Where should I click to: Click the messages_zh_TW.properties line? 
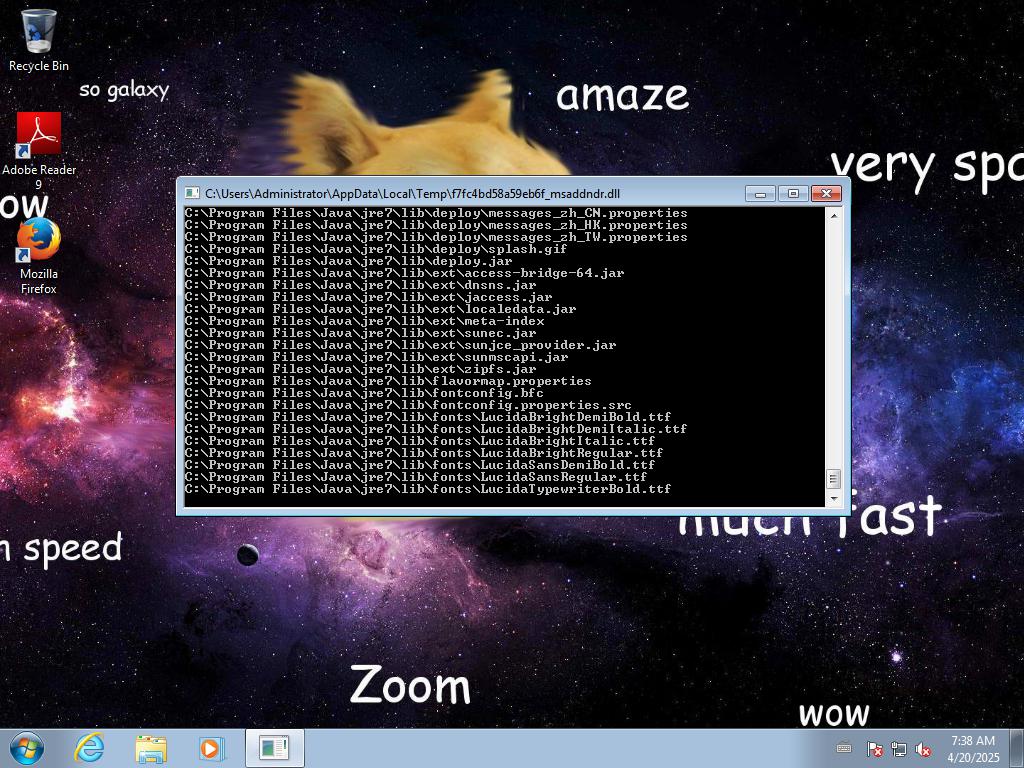[x=436, y=237]
